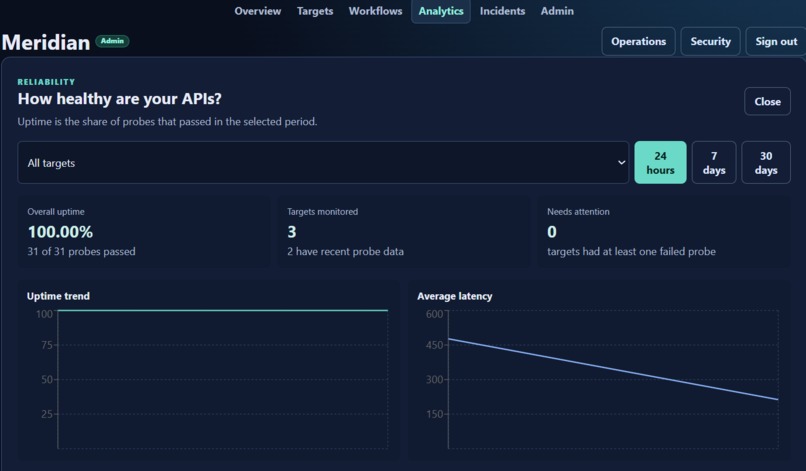Viewport: 806px width, 471px height.
Task: Click the Operations button
Action: 638,41
